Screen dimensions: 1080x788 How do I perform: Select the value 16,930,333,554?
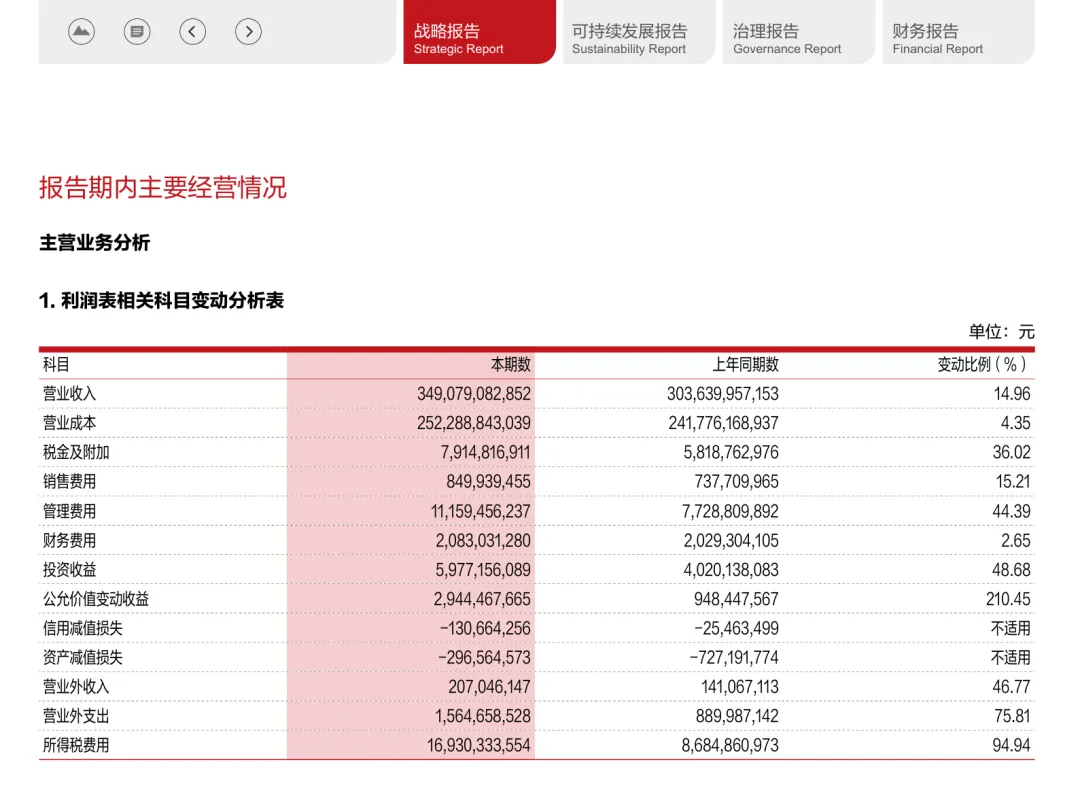pos(479,746)
